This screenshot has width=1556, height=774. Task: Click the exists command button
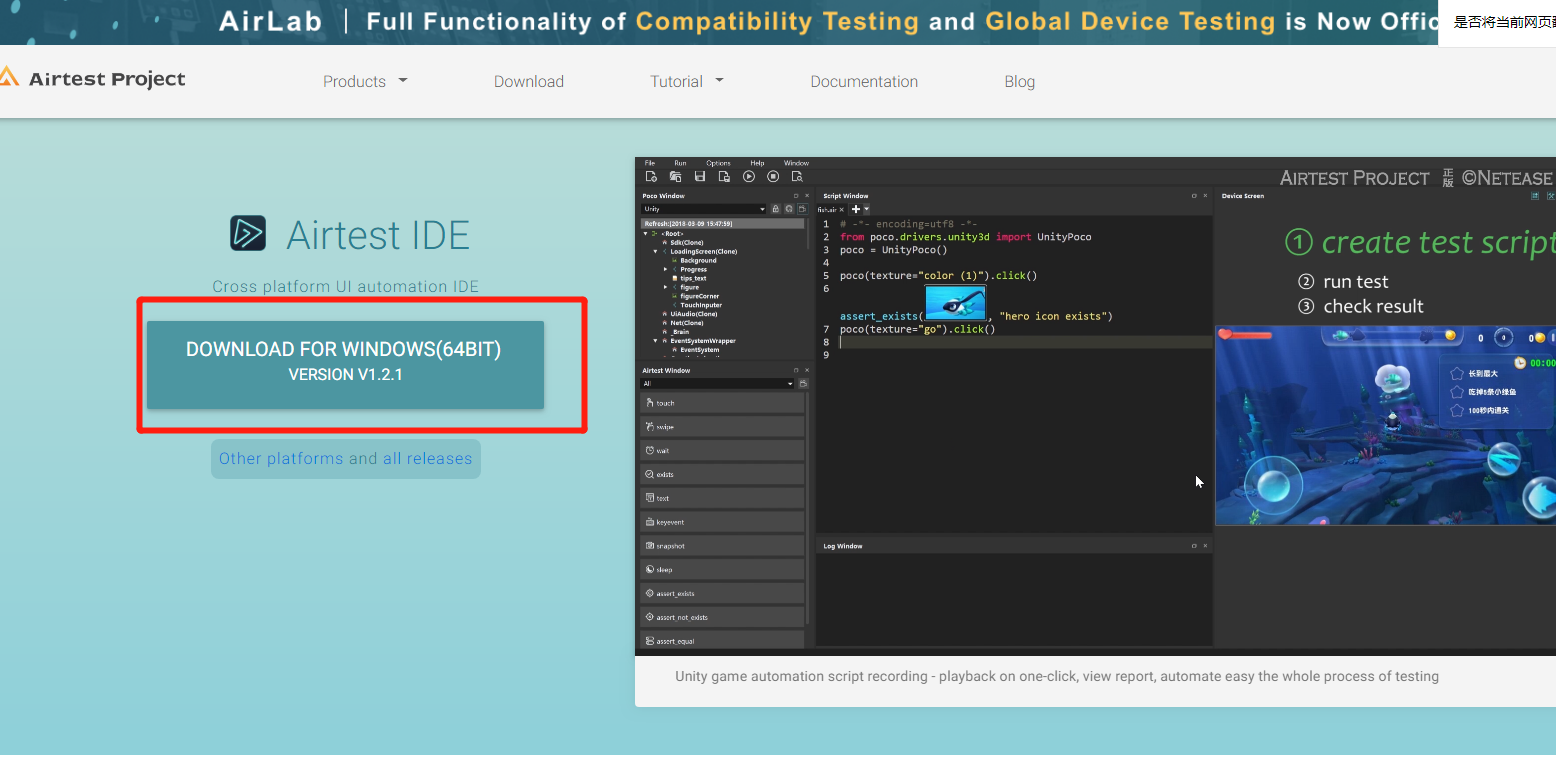722,474
